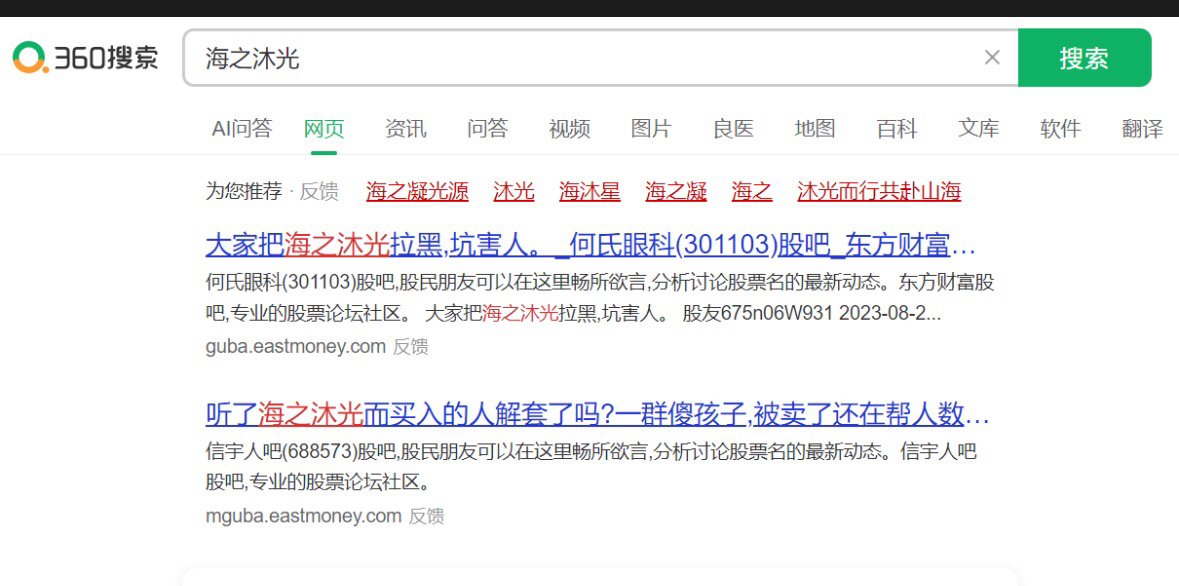Open the 地图 tab
This screenshot has width=1179, height=586.
pyautogui.click(x=815, y=129)
